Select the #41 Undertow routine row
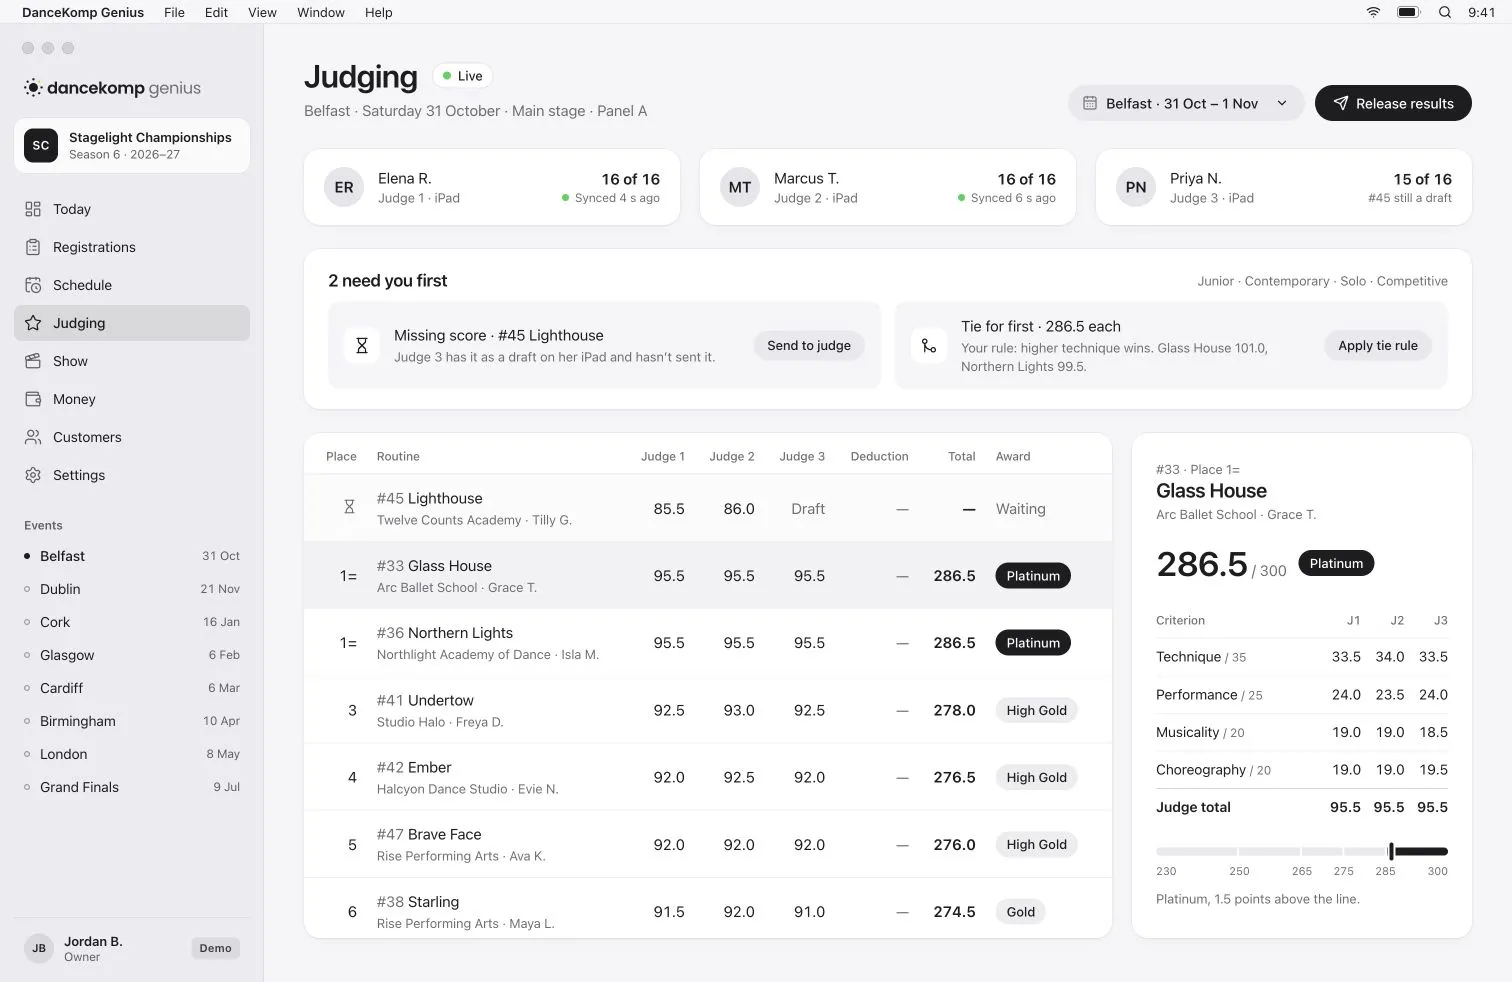 pos(708,710)
